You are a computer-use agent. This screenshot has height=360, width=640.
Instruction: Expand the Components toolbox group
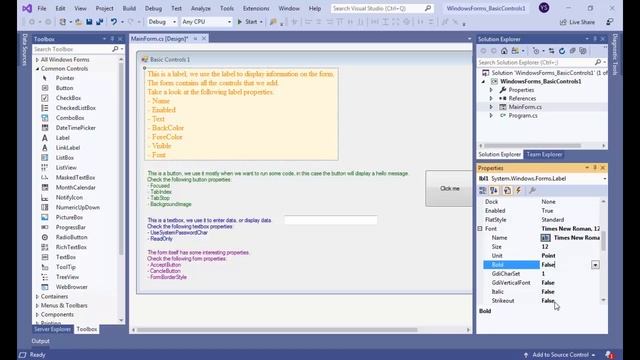tap(38, 314)
